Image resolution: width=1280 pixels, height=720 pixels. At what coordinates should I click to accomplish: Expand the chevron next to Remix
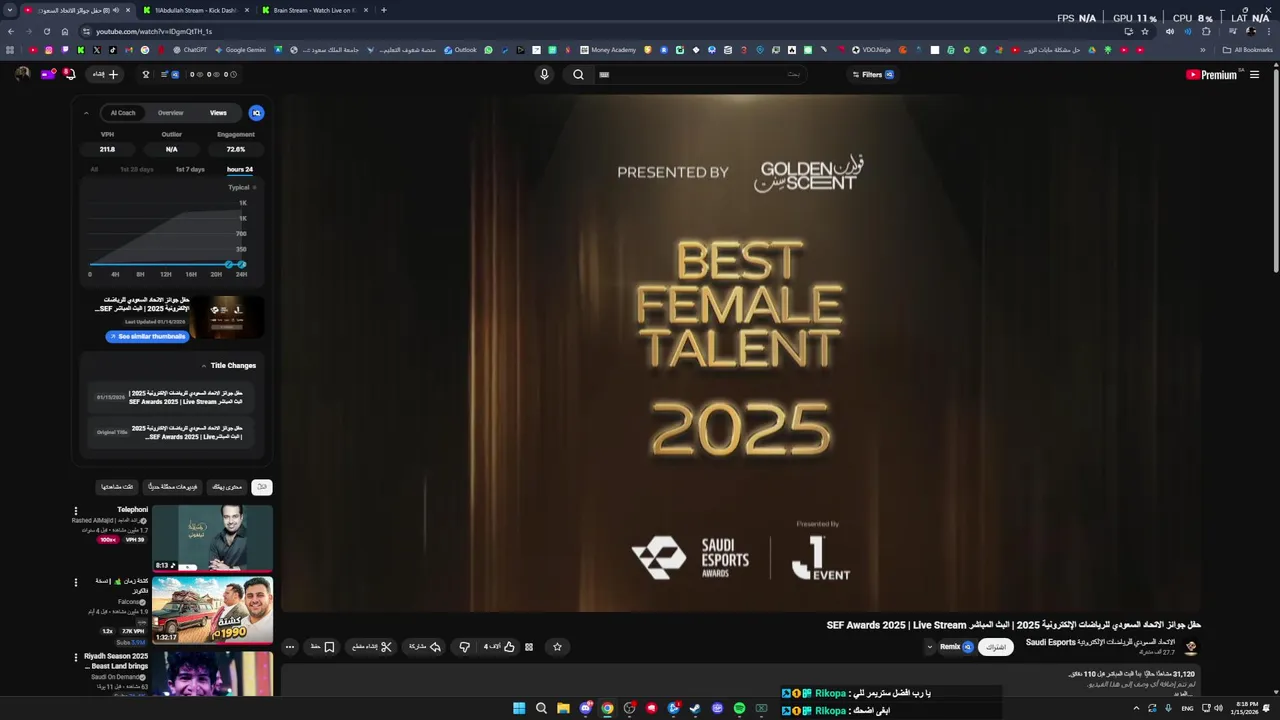pos(929,647)
